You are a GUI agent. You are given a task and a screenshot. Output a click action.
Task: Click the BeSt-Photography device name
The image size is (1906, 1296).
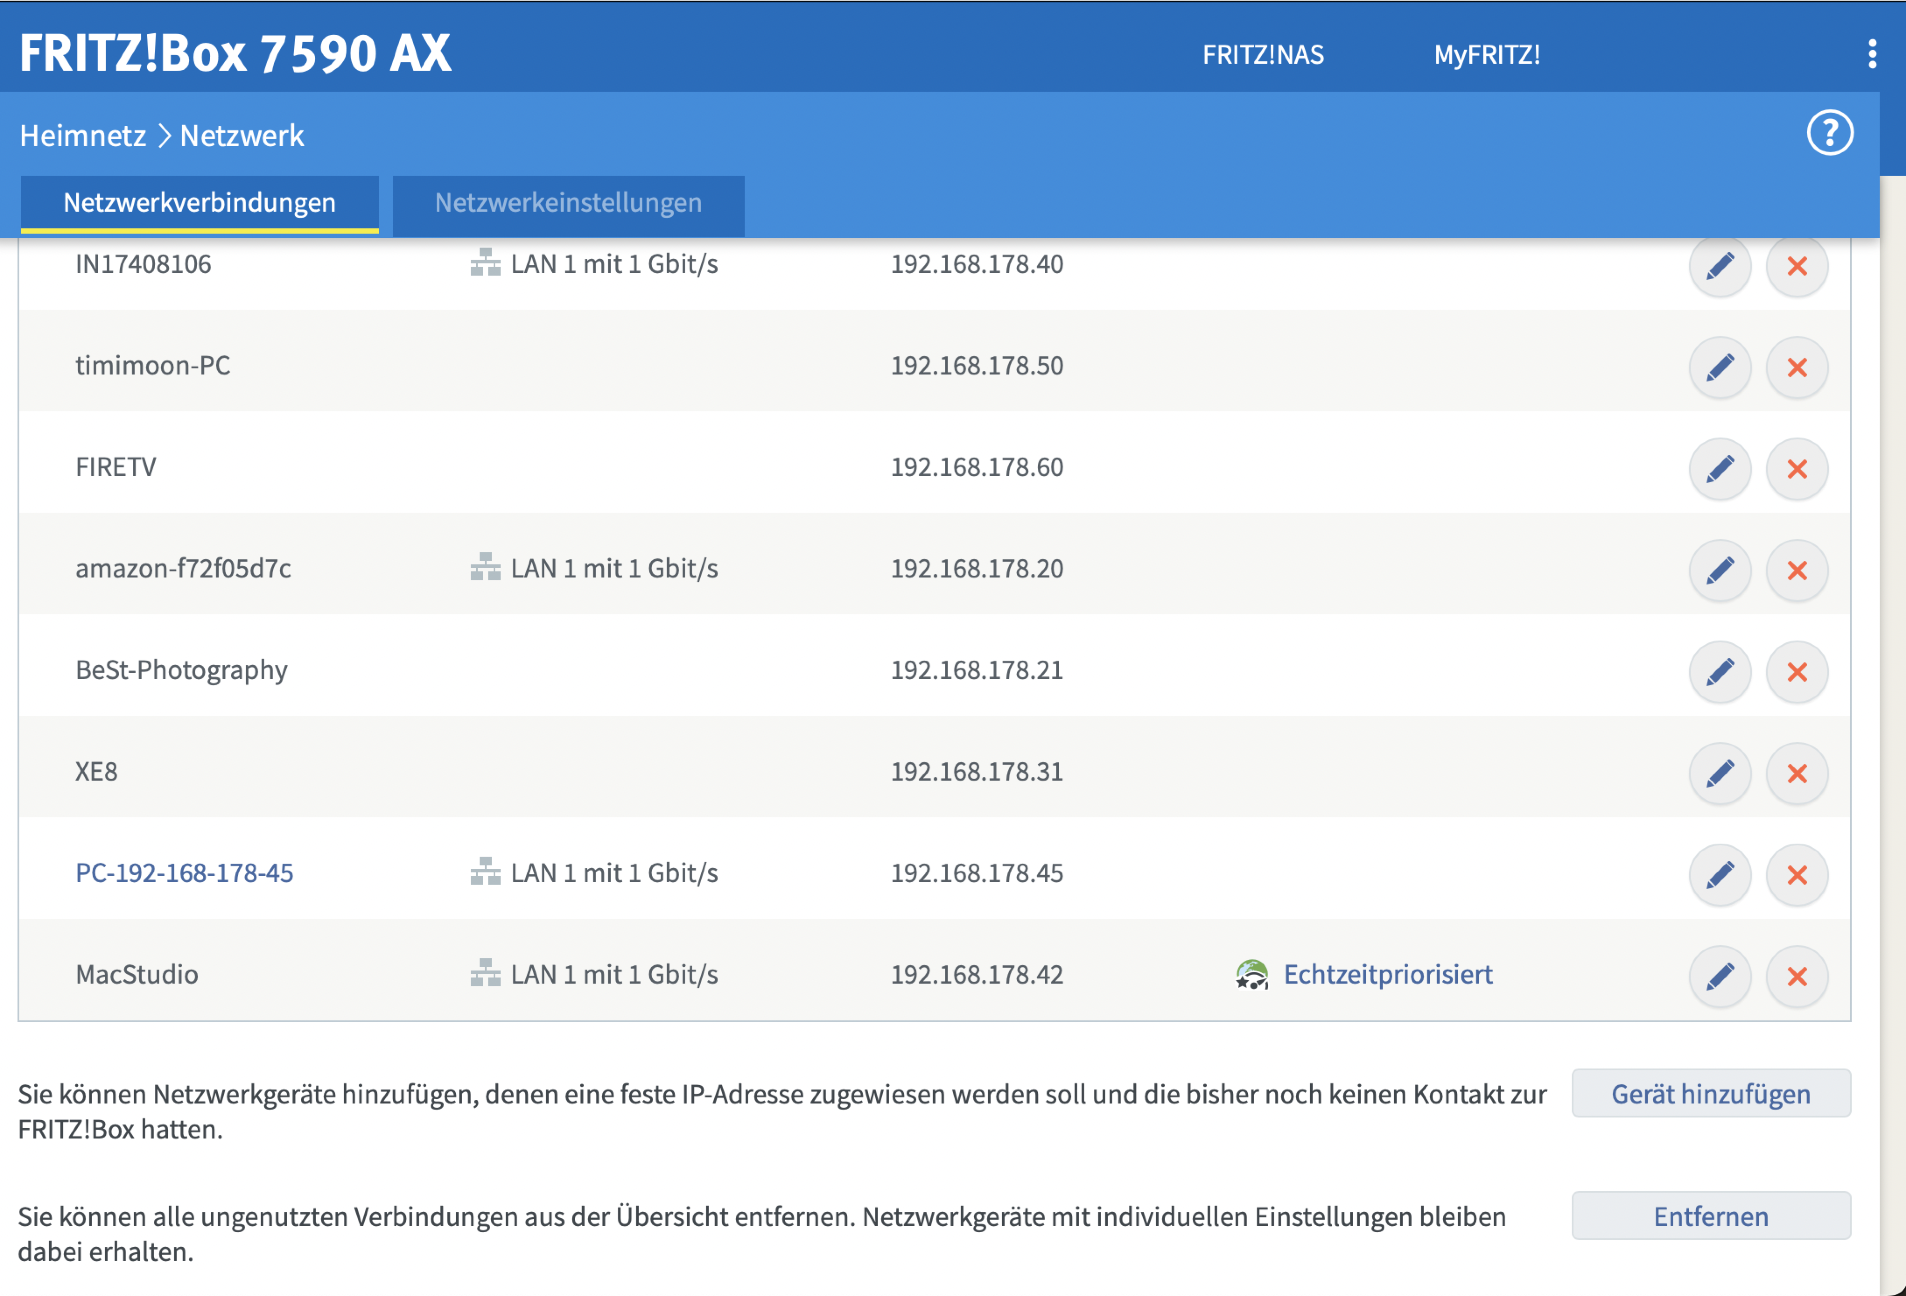[182, 670]
